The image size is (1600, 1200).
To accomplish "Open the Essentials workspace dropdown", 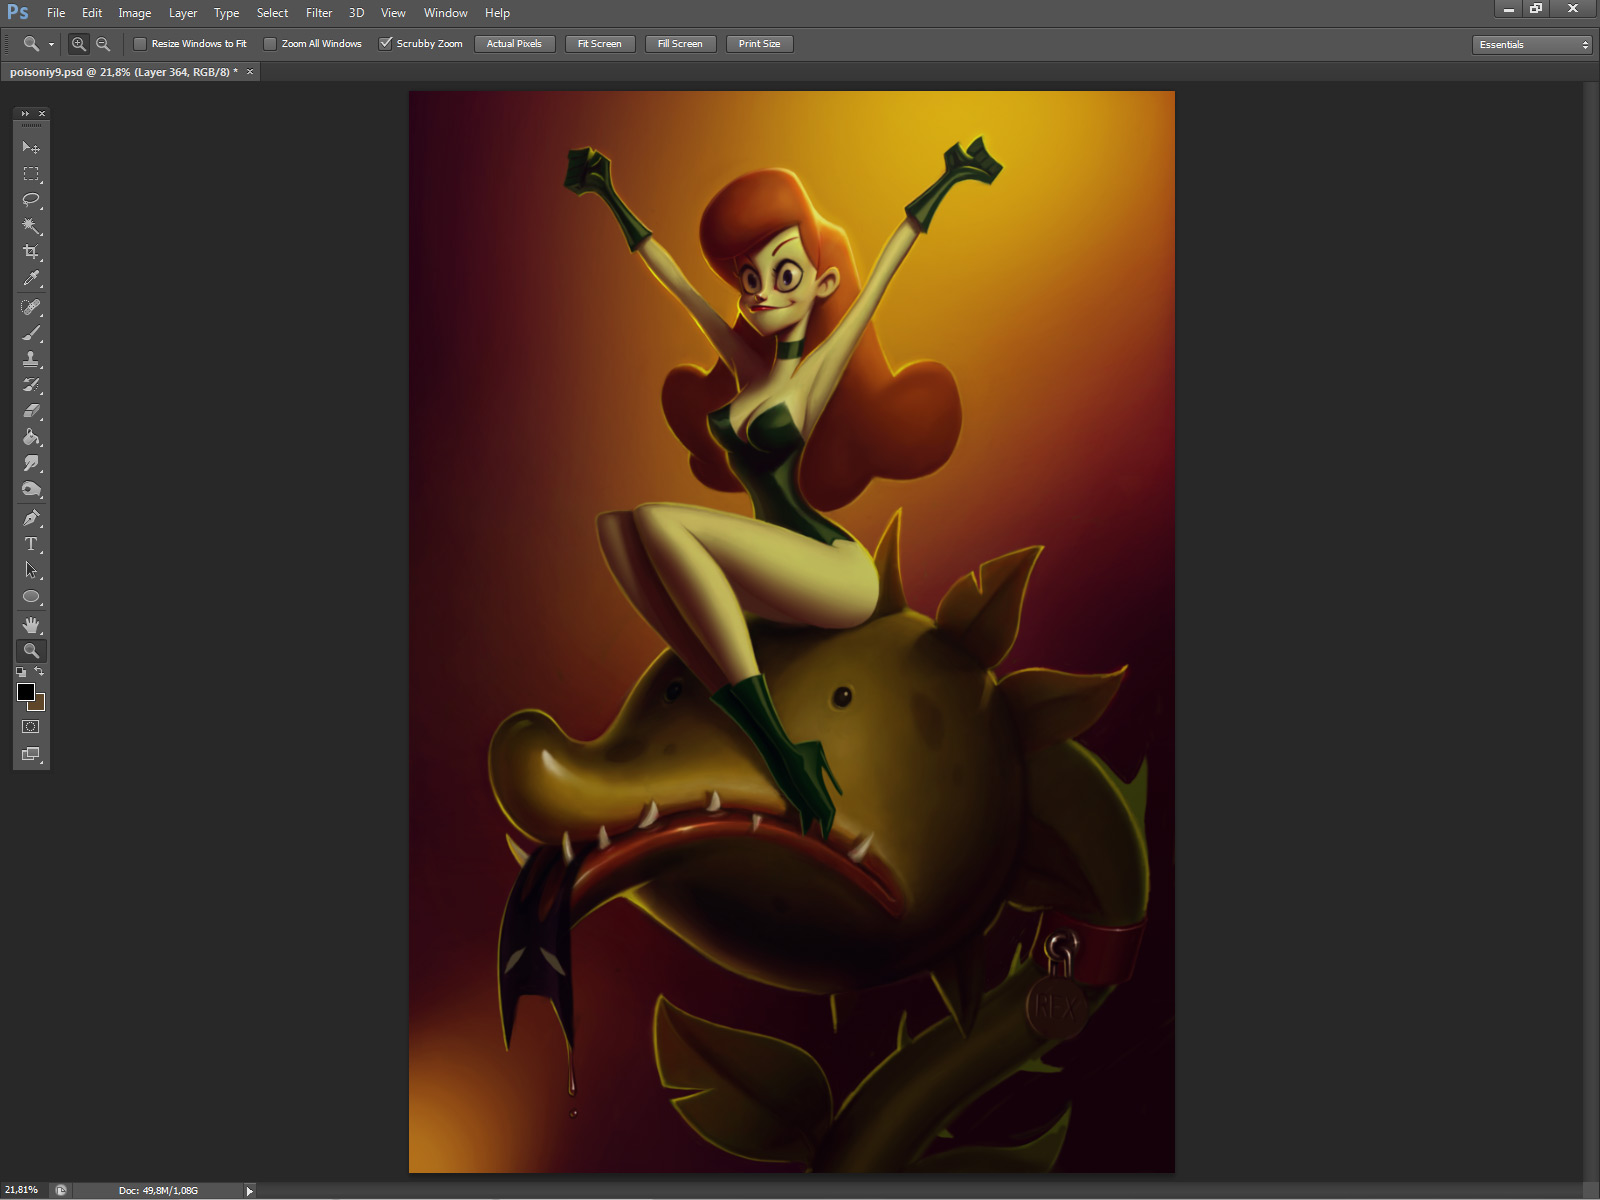I will click(x=1532, y=45).
